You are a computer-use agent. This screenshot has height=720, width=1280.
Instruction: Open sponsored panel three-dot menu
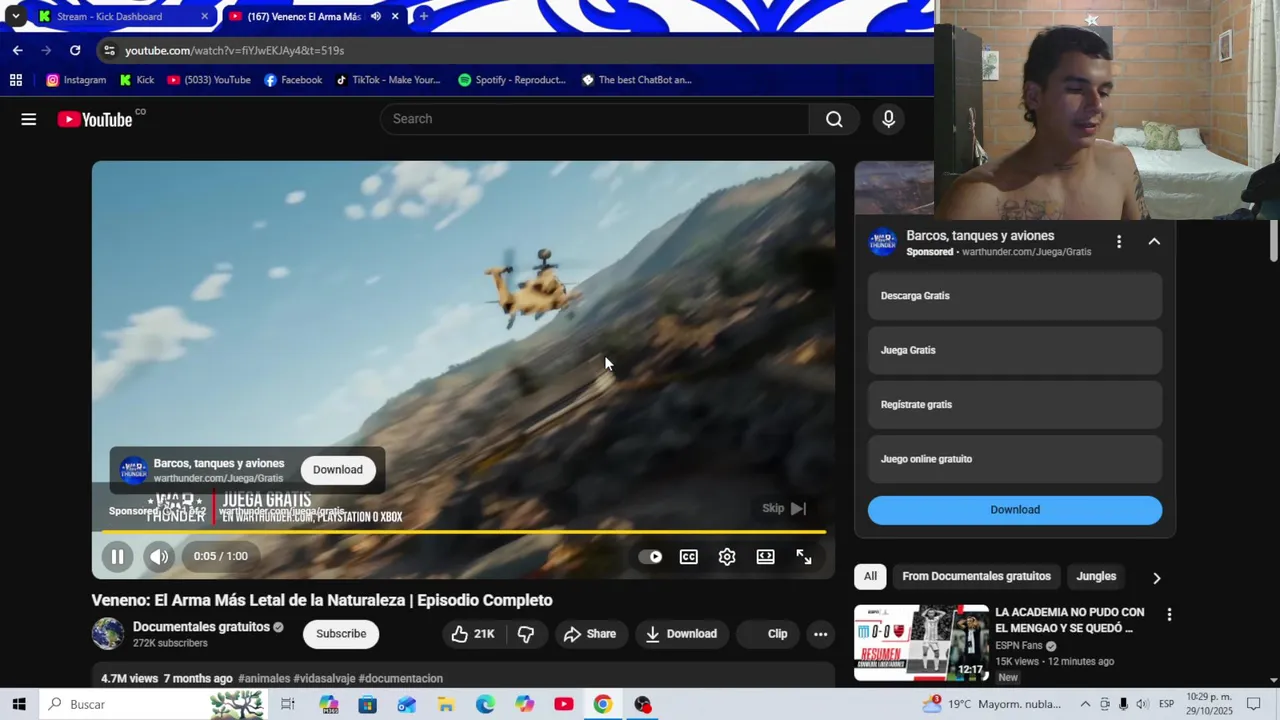coord(1119,242)
